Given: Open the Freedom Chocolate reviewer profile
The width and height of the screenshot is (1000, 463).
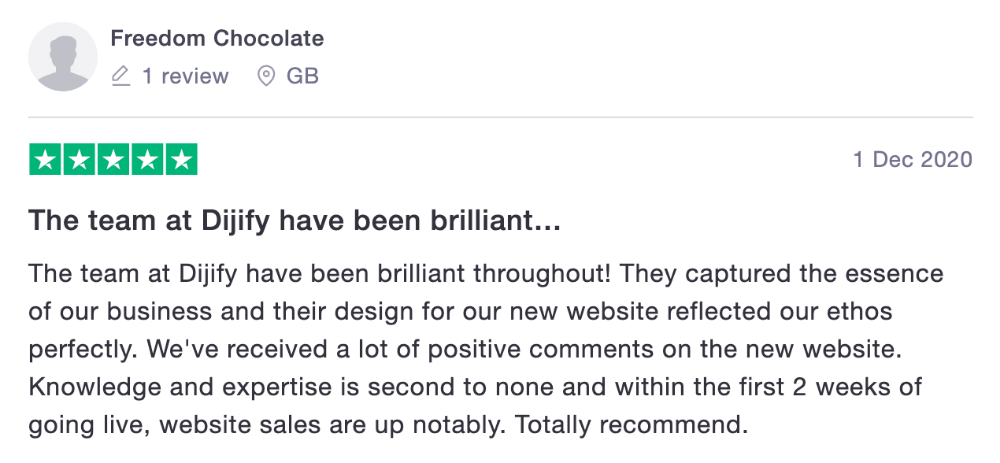Looking at the screenshot, I should coord(217,38).
